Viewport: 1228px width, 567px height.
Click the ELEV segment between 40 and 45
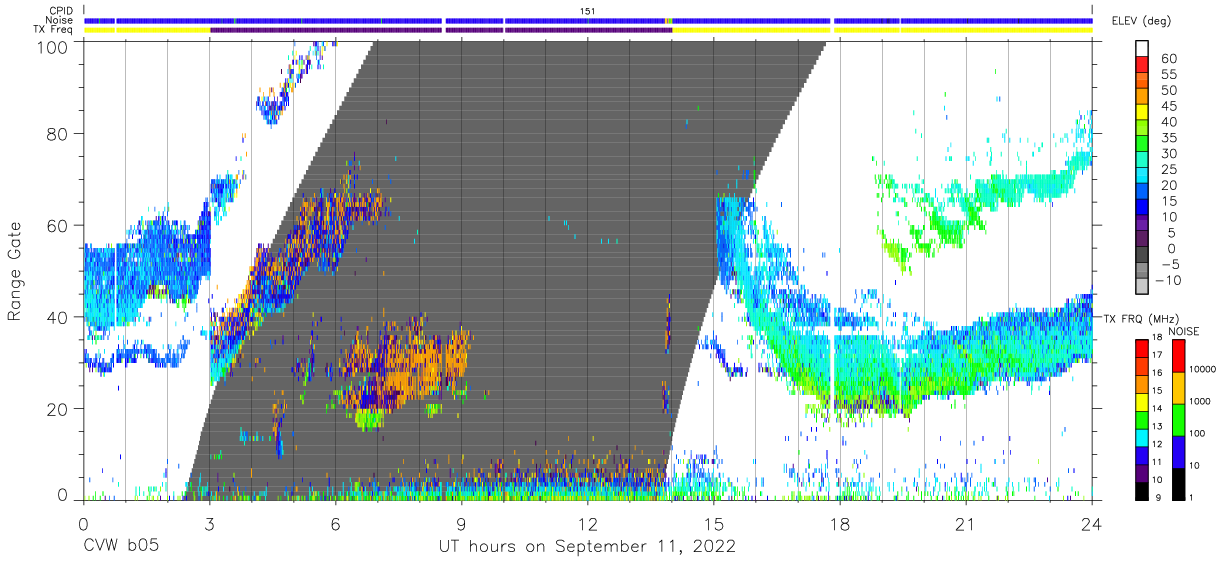(x=1141, y=113)
